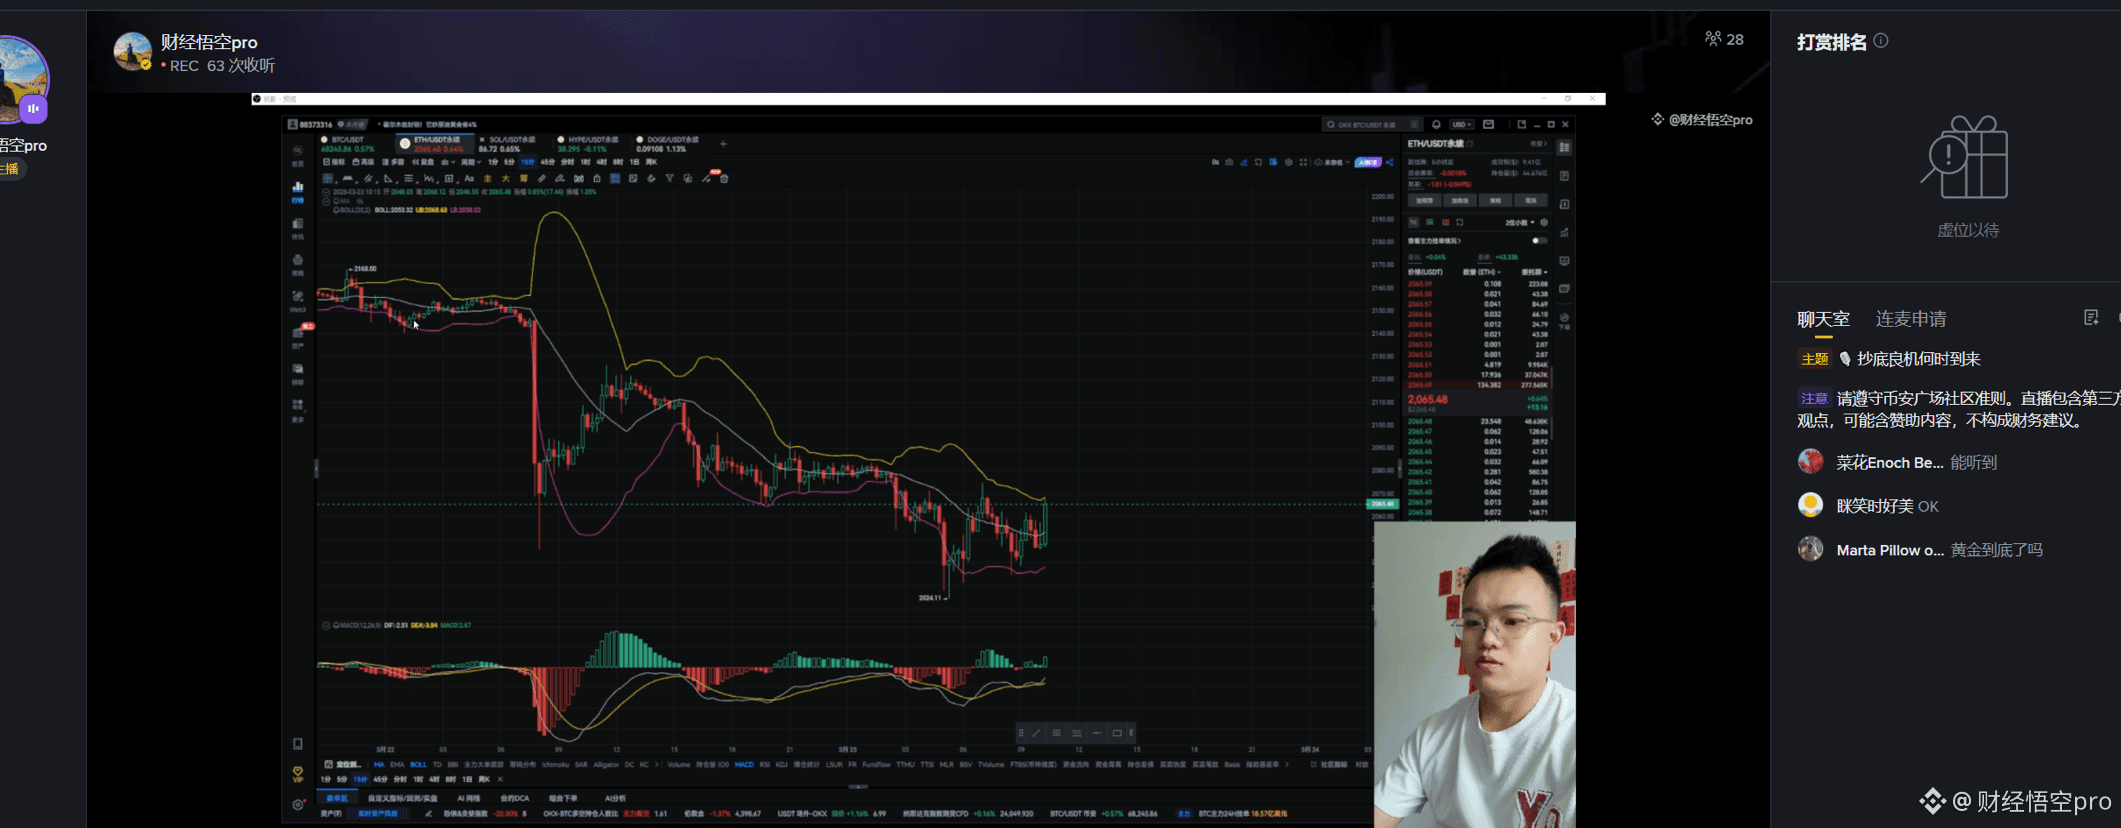Image resolution: width=2121 pixels, height=828 pixels.
Task: Delete drawings with the trash icon
Action: (x=724, y=178)
